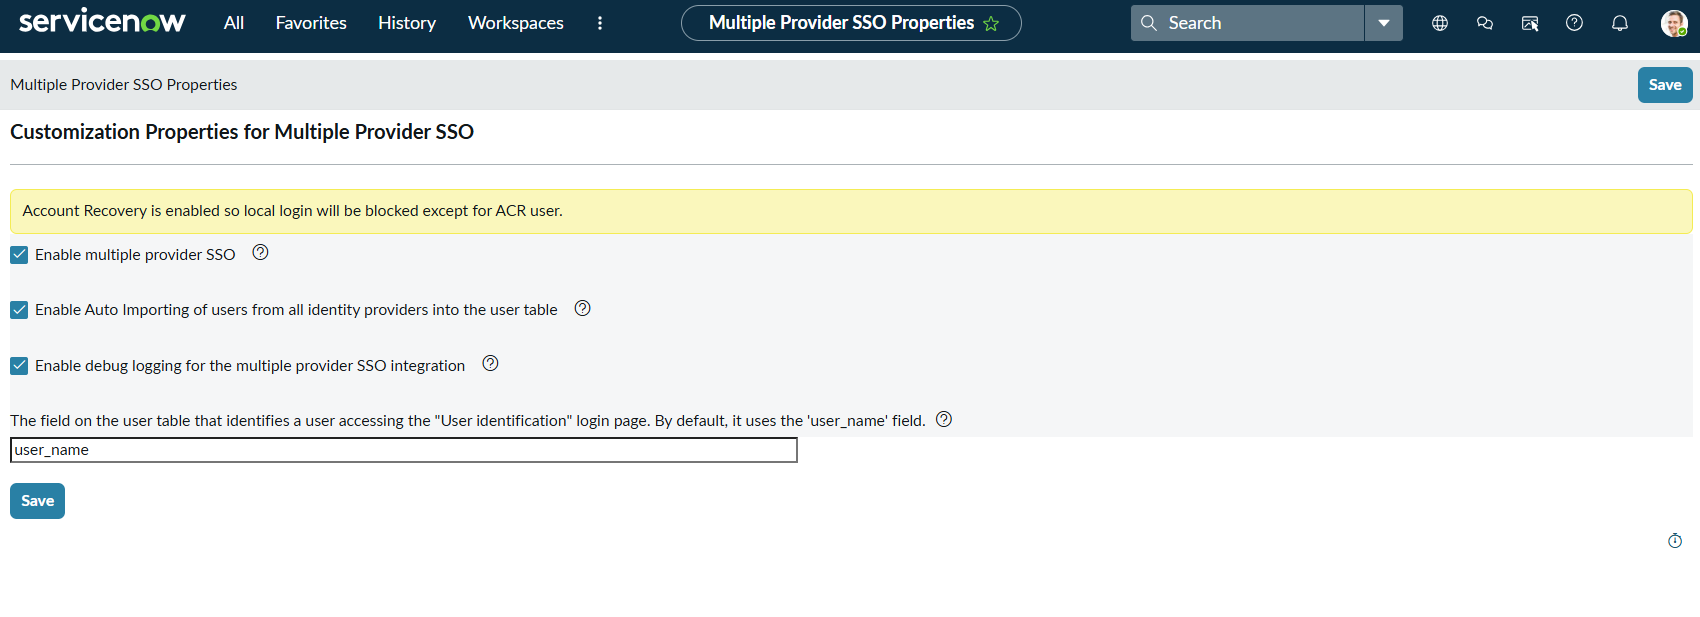Click the Save button below the form
The image size is (1700, 617).
click(37, 501)
